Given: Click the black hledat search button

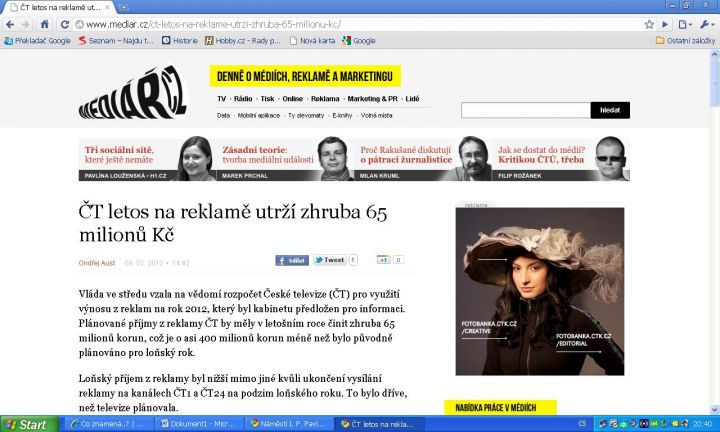Looking at the screenshot, I should (610, 110).
